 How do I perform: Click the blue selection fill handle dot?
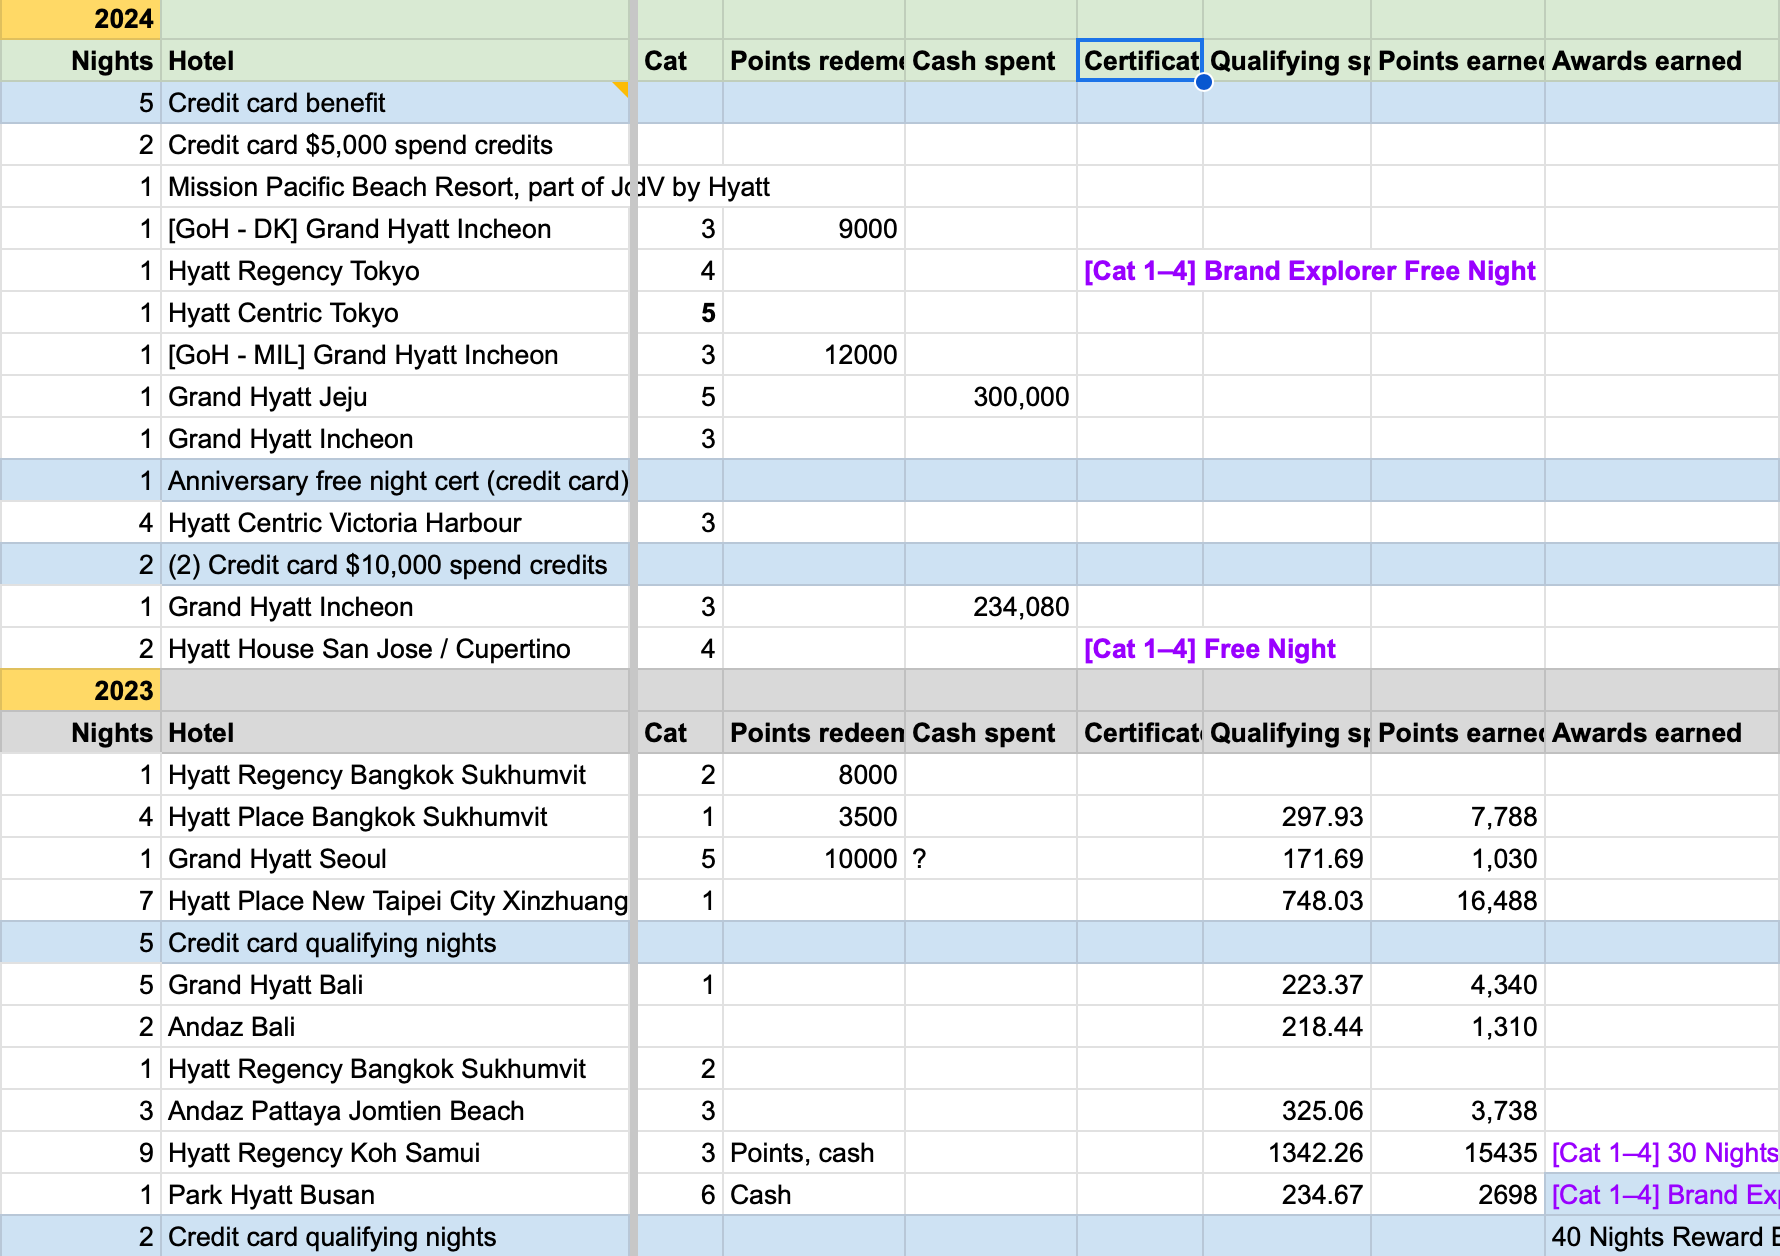[1204, 82]
